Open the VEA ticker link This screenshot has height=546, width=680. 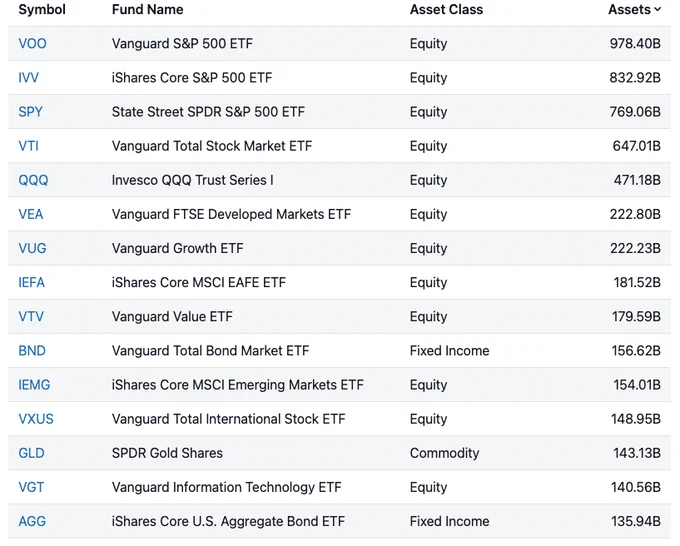click(x=31, y=214)
